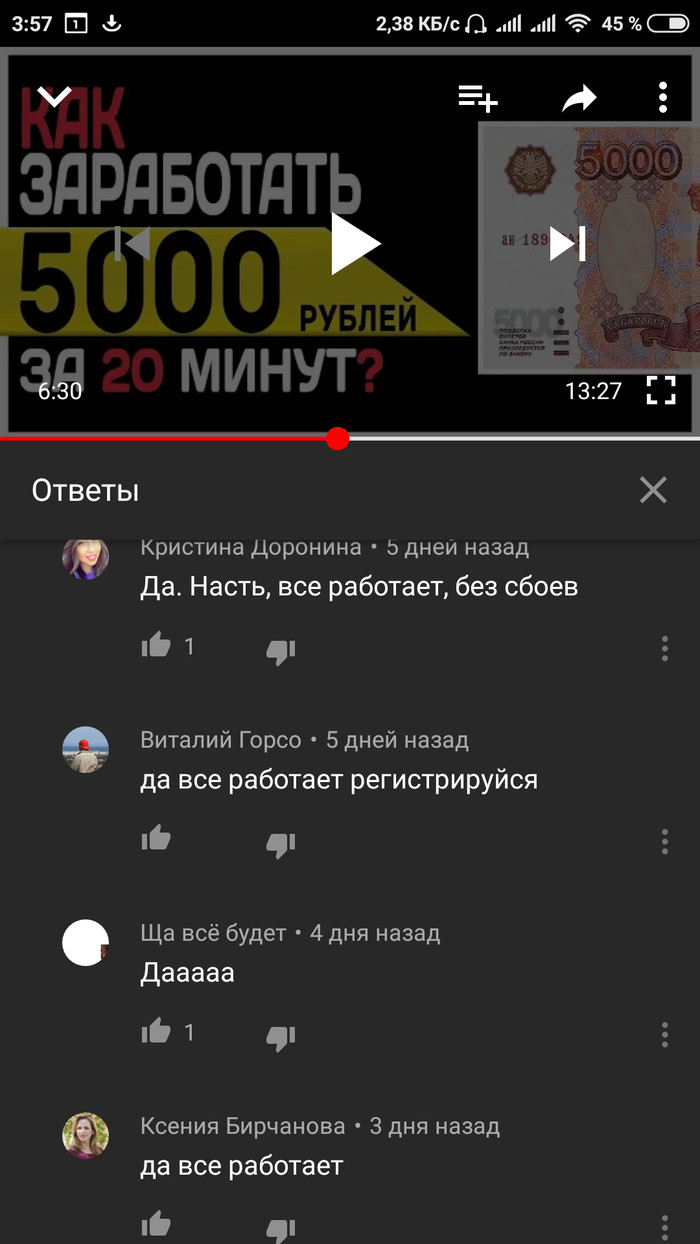Close the Ответы replies panel
700x1244 pixels.
[x=653, y=490]
